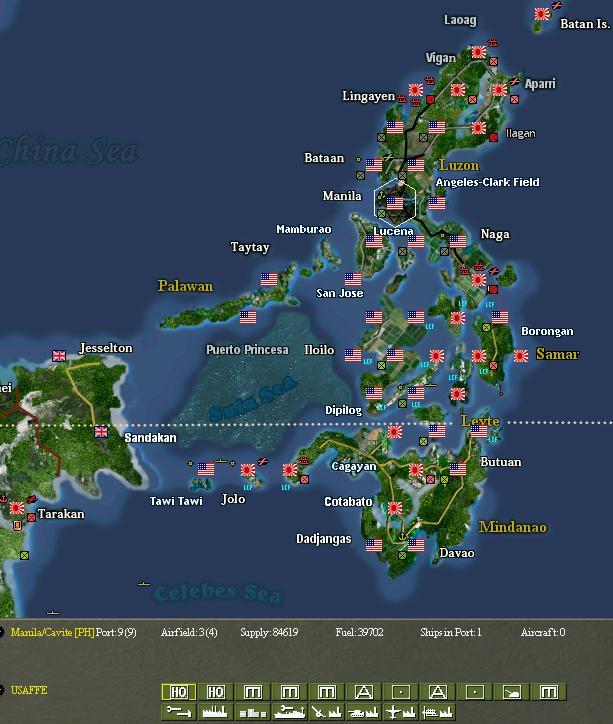Select US flag at Butuan
The width and height of the screenshot is (613, 724).
458,469
